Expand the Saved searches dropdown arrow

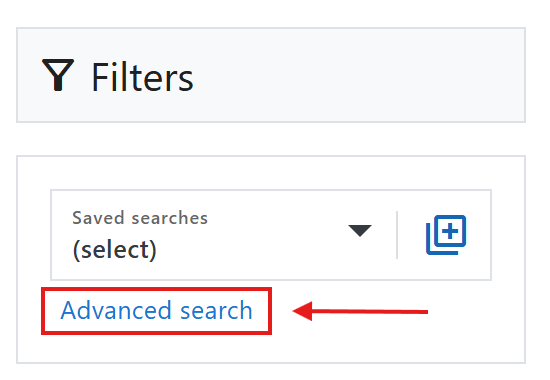tap(360, 231)
